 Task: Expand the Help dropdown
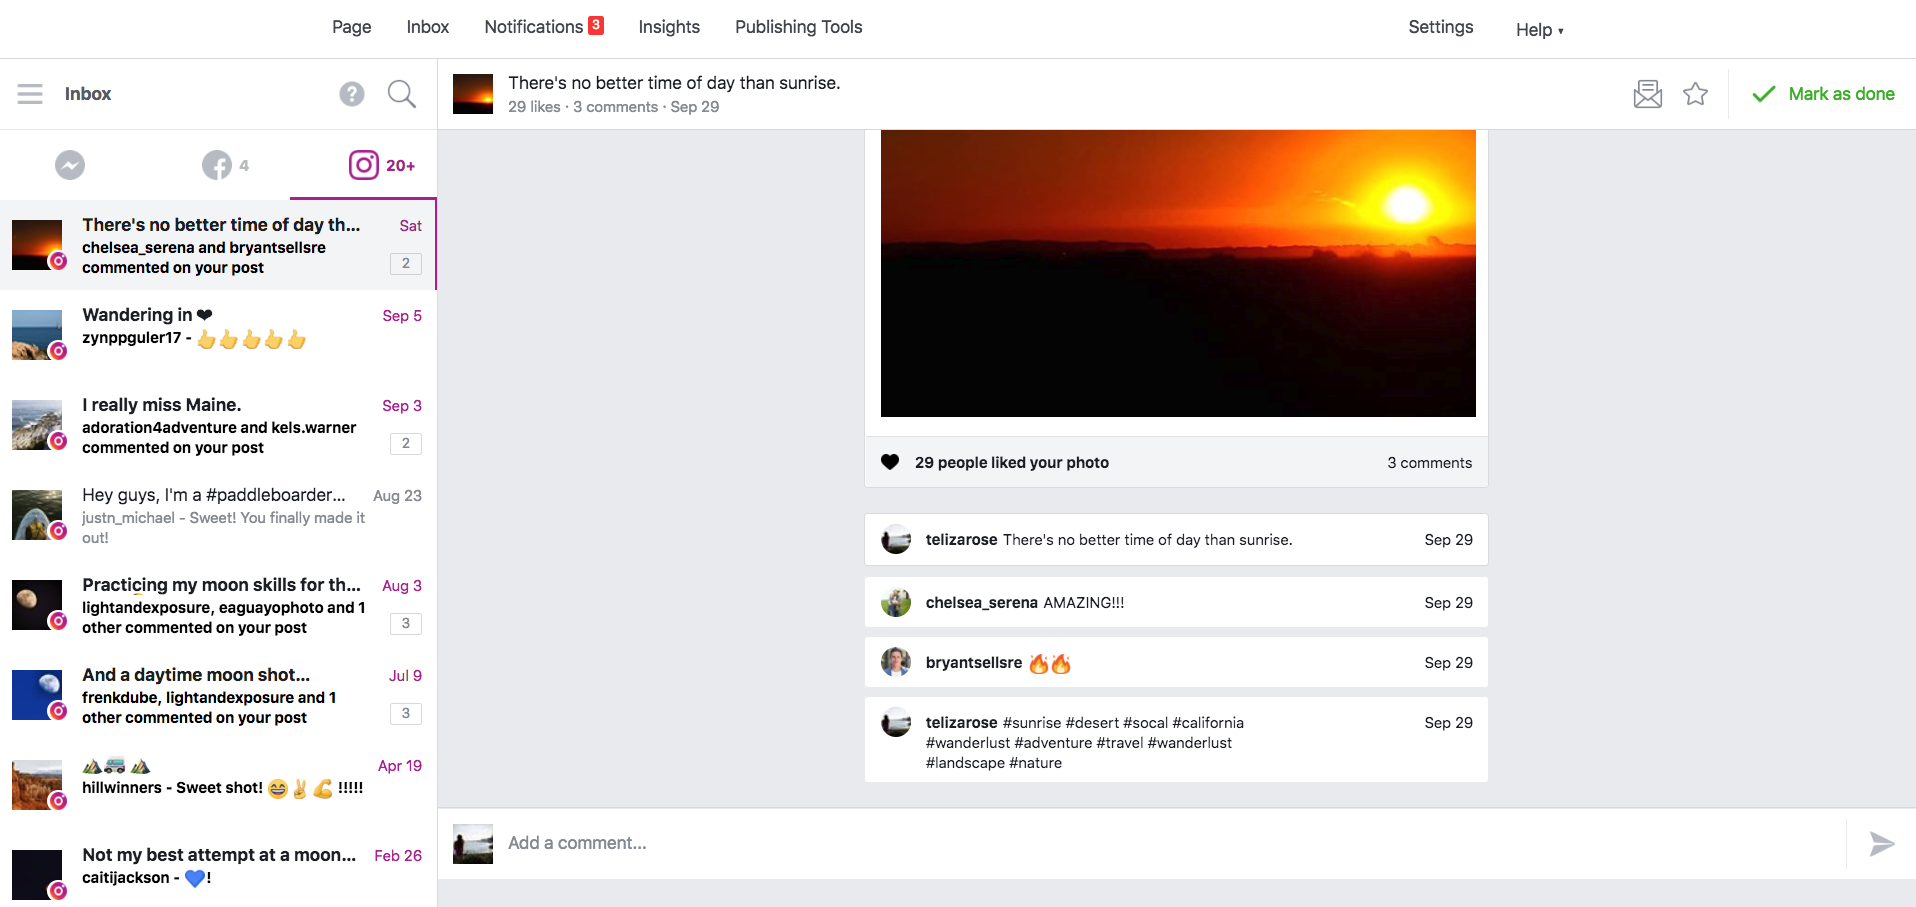coord(1539,30)
